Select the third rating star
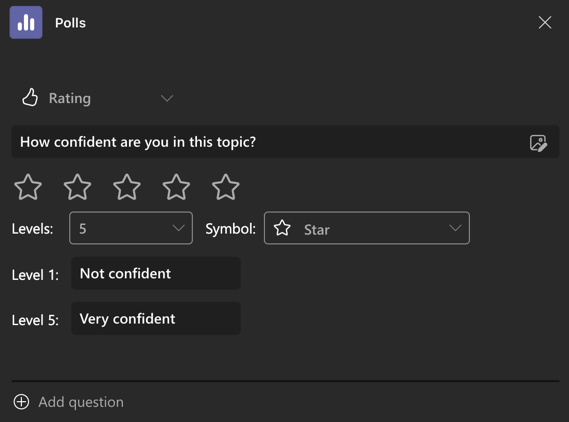This screenshot has height=422, width=569. 127,187
